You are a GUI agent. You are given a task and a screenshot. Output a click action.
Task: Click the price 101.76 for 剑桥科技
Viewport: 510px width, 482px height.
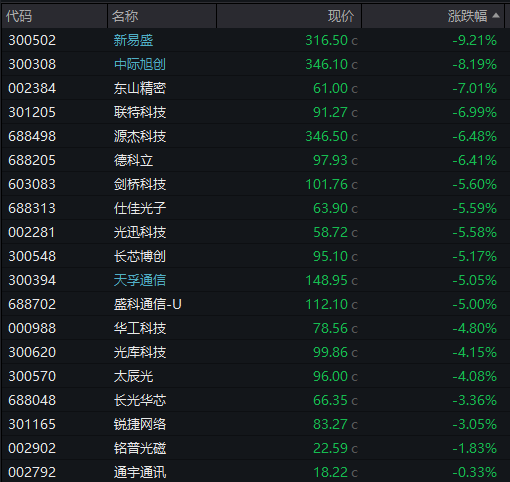click(327, 184)
